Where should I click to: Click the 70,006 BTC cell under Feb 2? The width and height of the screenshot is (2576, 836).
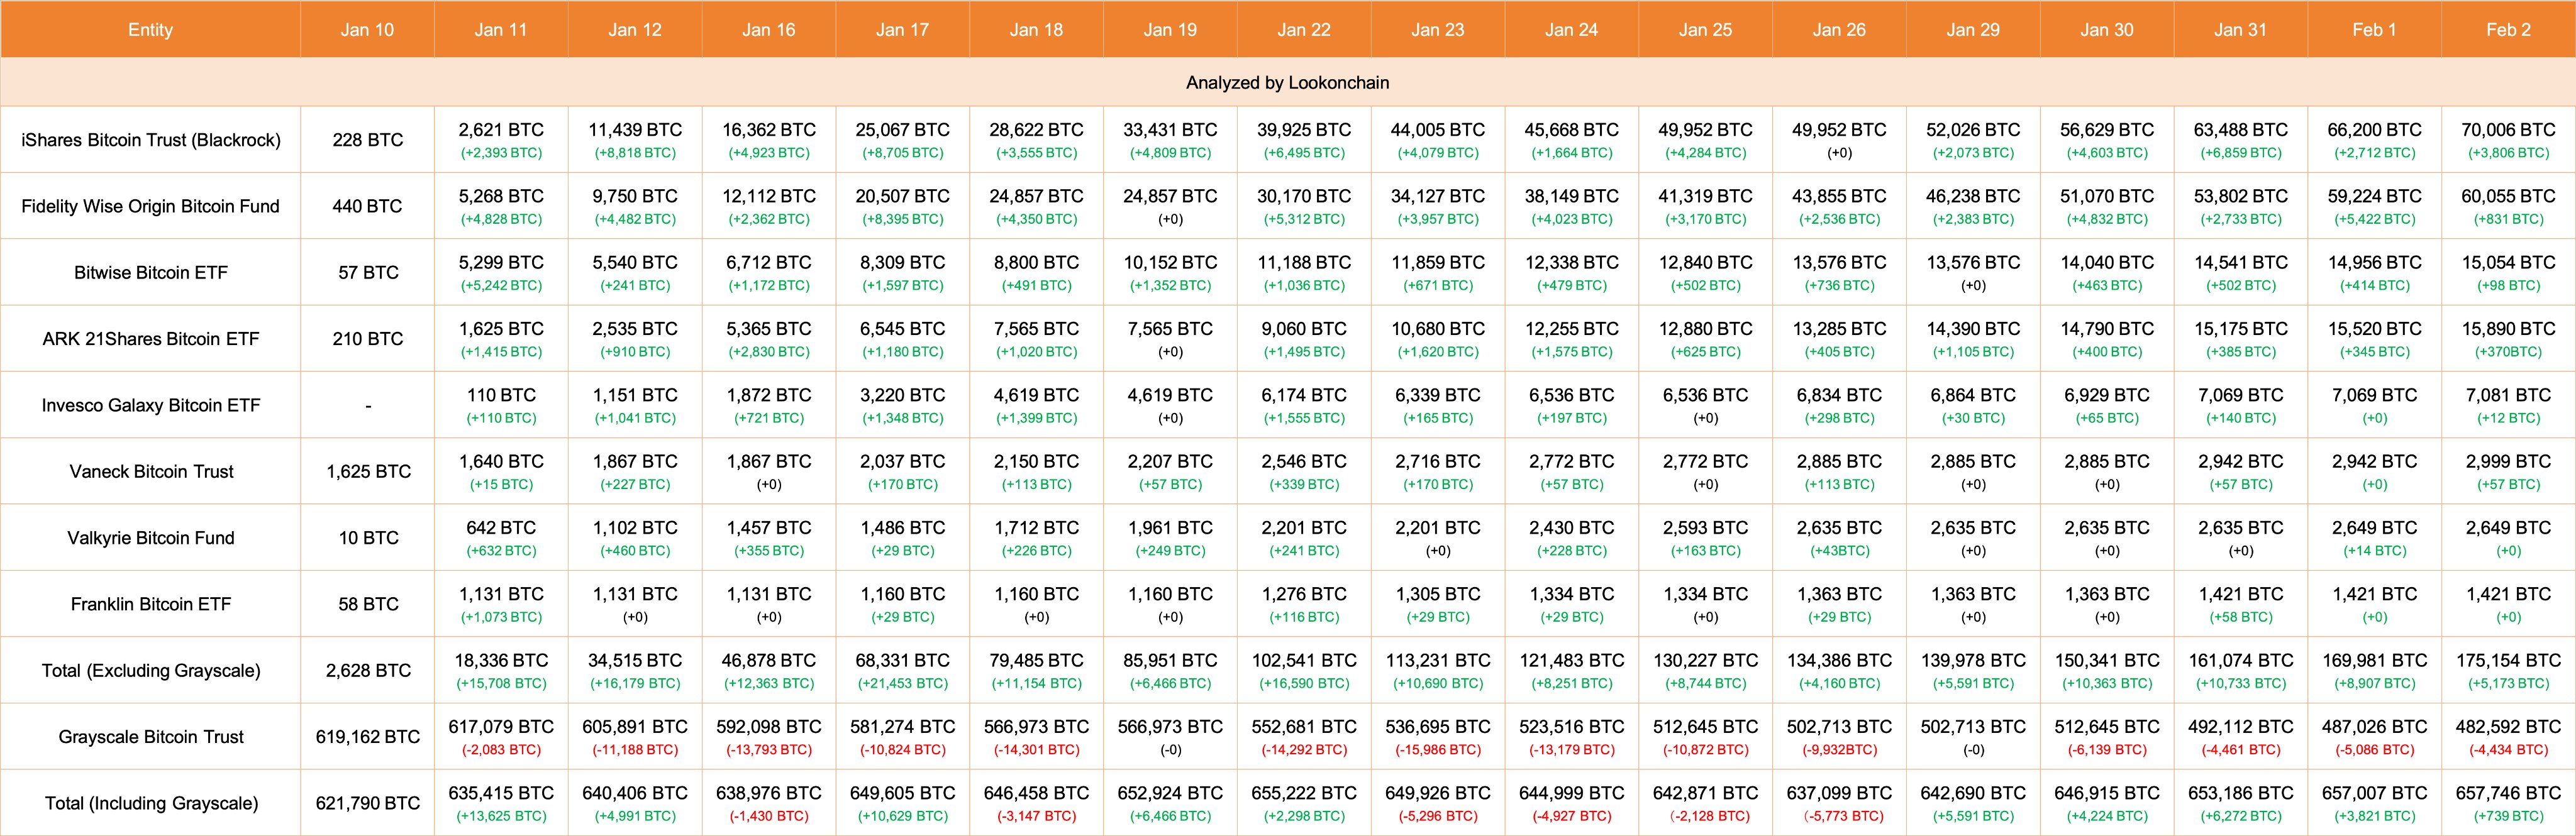(x=2508, y=140)
